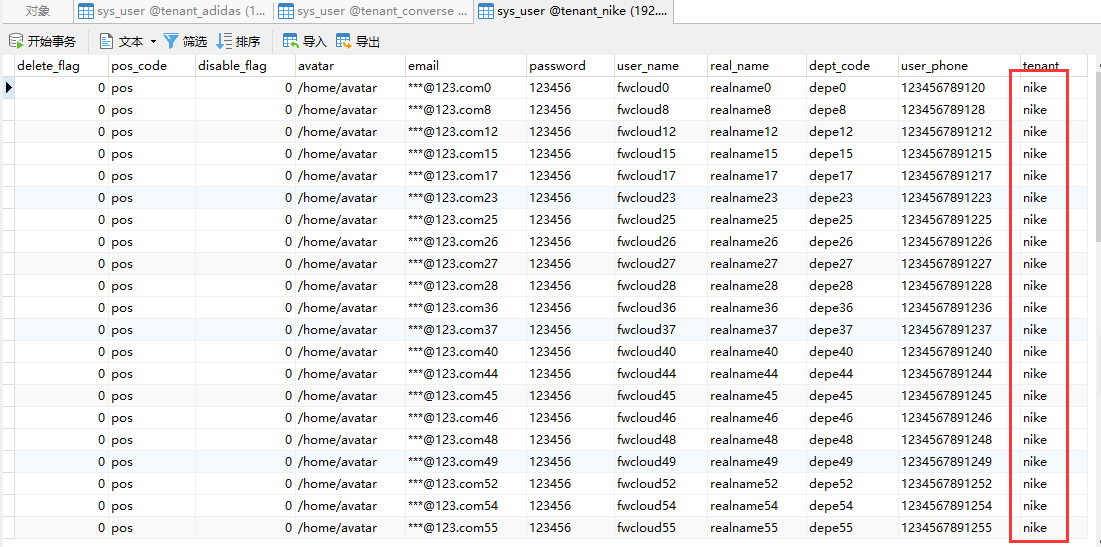Click the table icon on the tenant_converse tab
Viewport: 1101px width, 547px height.
(x=286, y=11)
